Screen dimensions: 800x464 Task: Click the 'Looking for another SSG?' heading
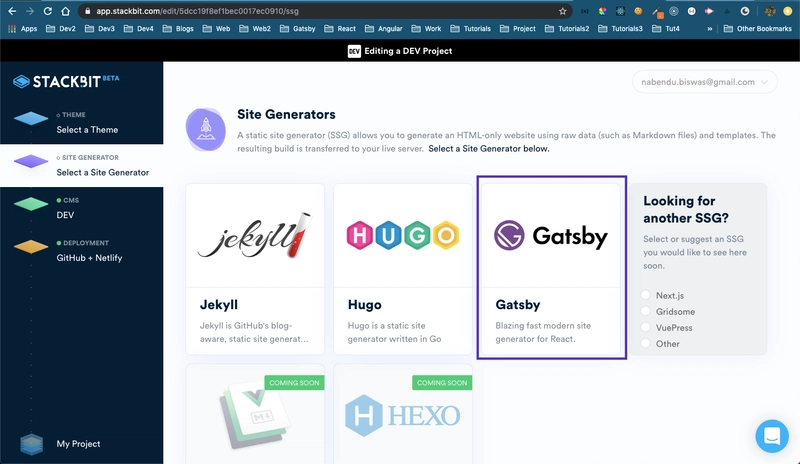click(686, 209)
